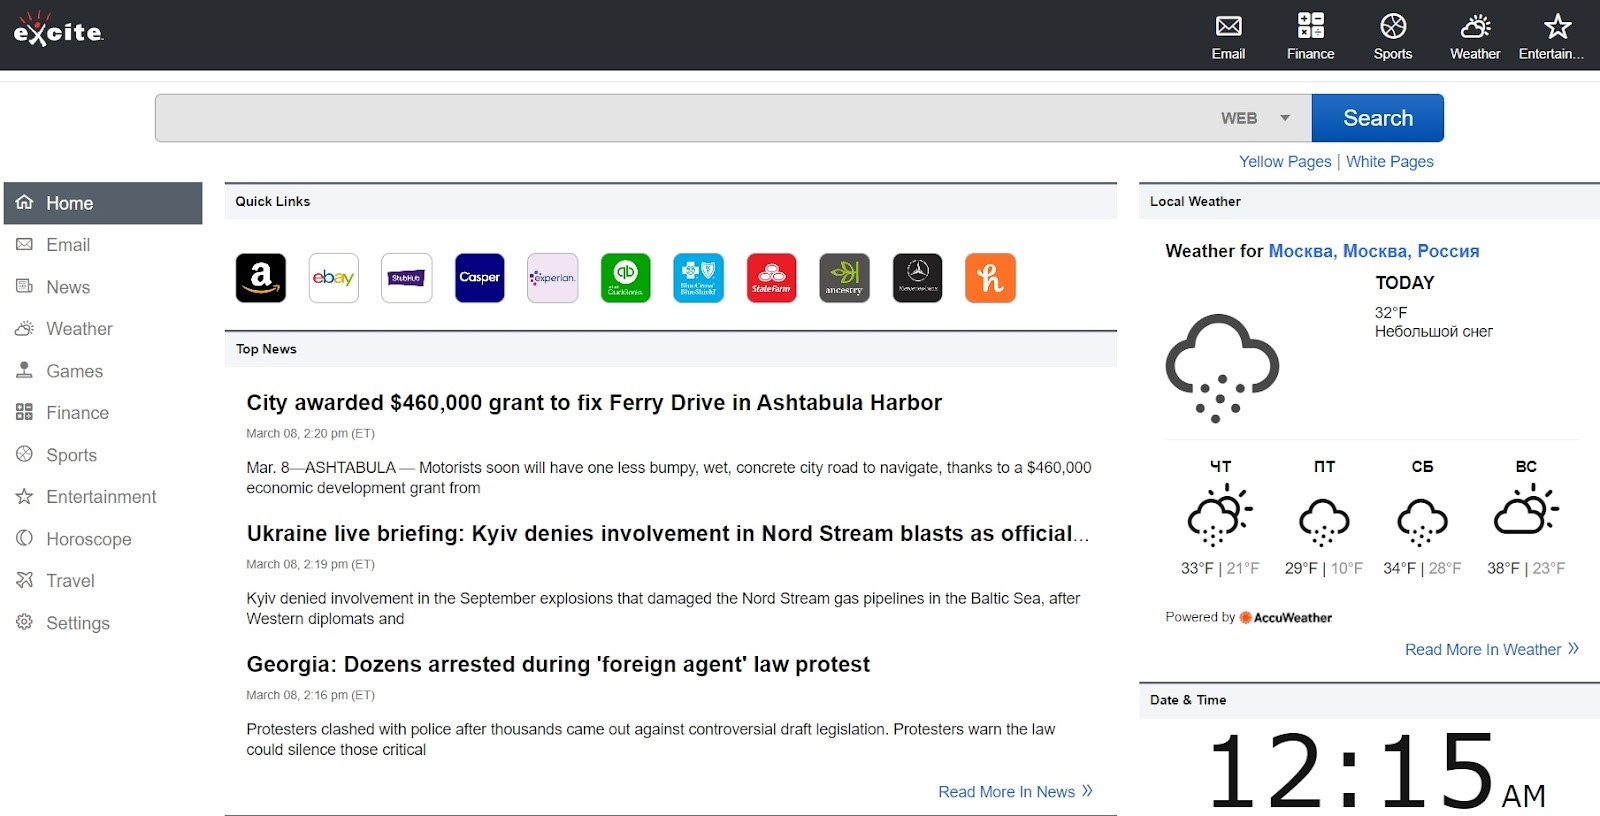1600x816 pixels.
Task: Open Ukraine live briefing headline
Action: pos(668,534)
